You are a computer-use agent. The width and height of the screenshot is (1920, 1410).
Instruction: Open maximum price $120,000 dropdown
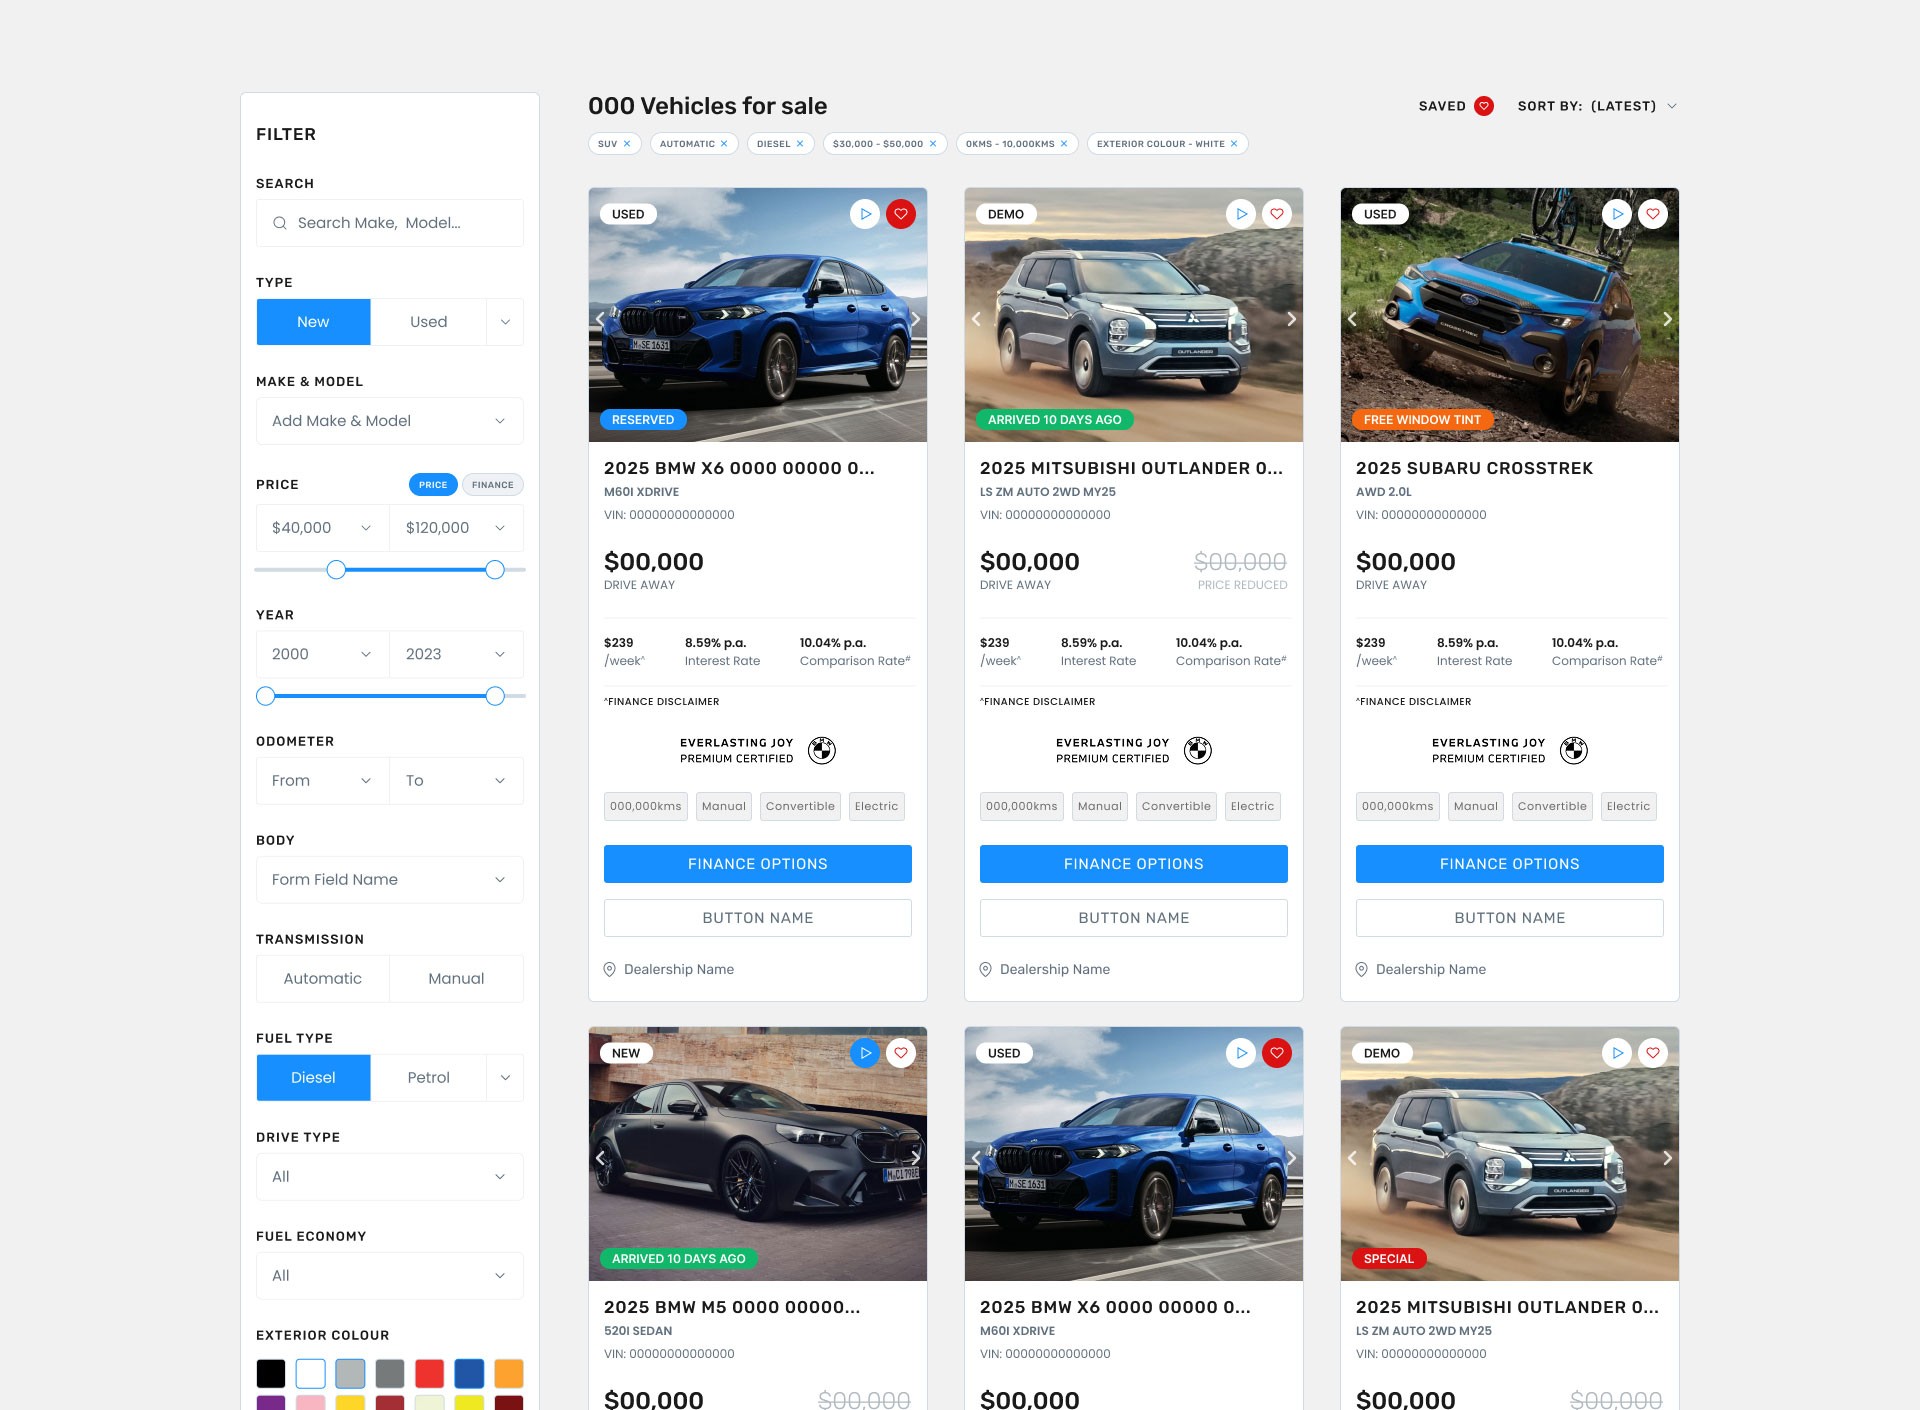click(456, 528)
